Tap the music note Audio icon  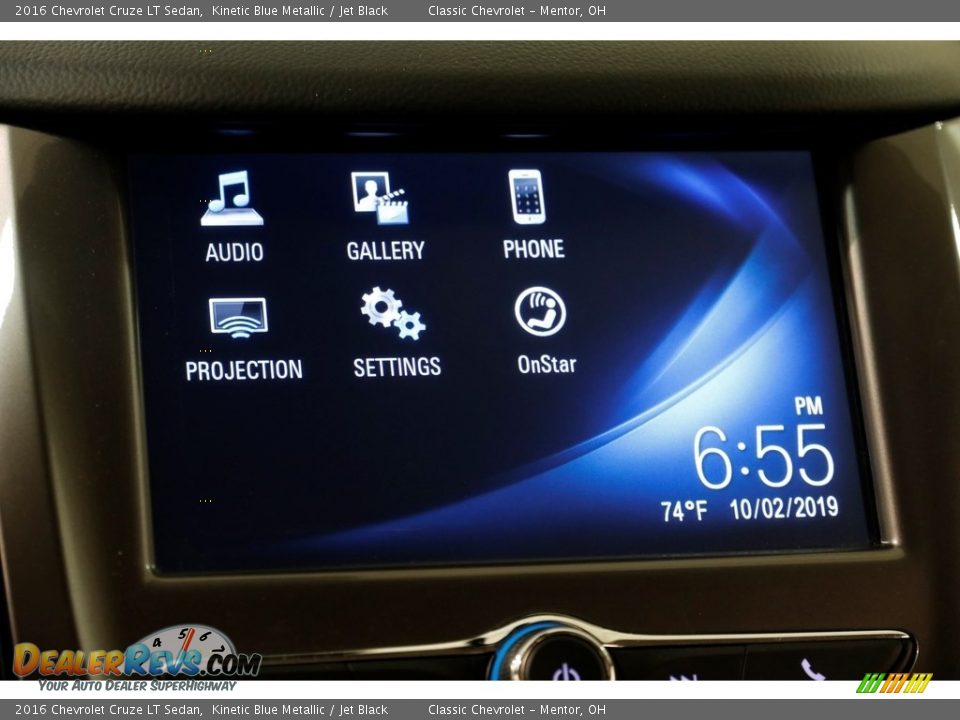click(x=232, y=198)
